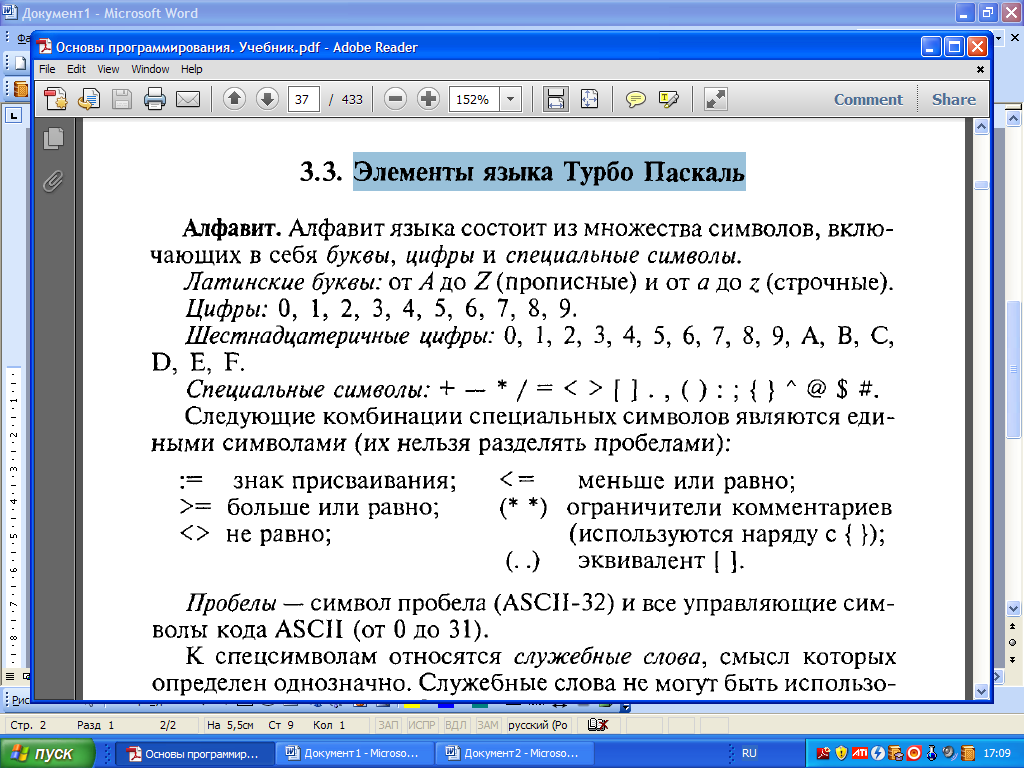Click the Word tab stop selector 'L' button

(x=13, y=116)
